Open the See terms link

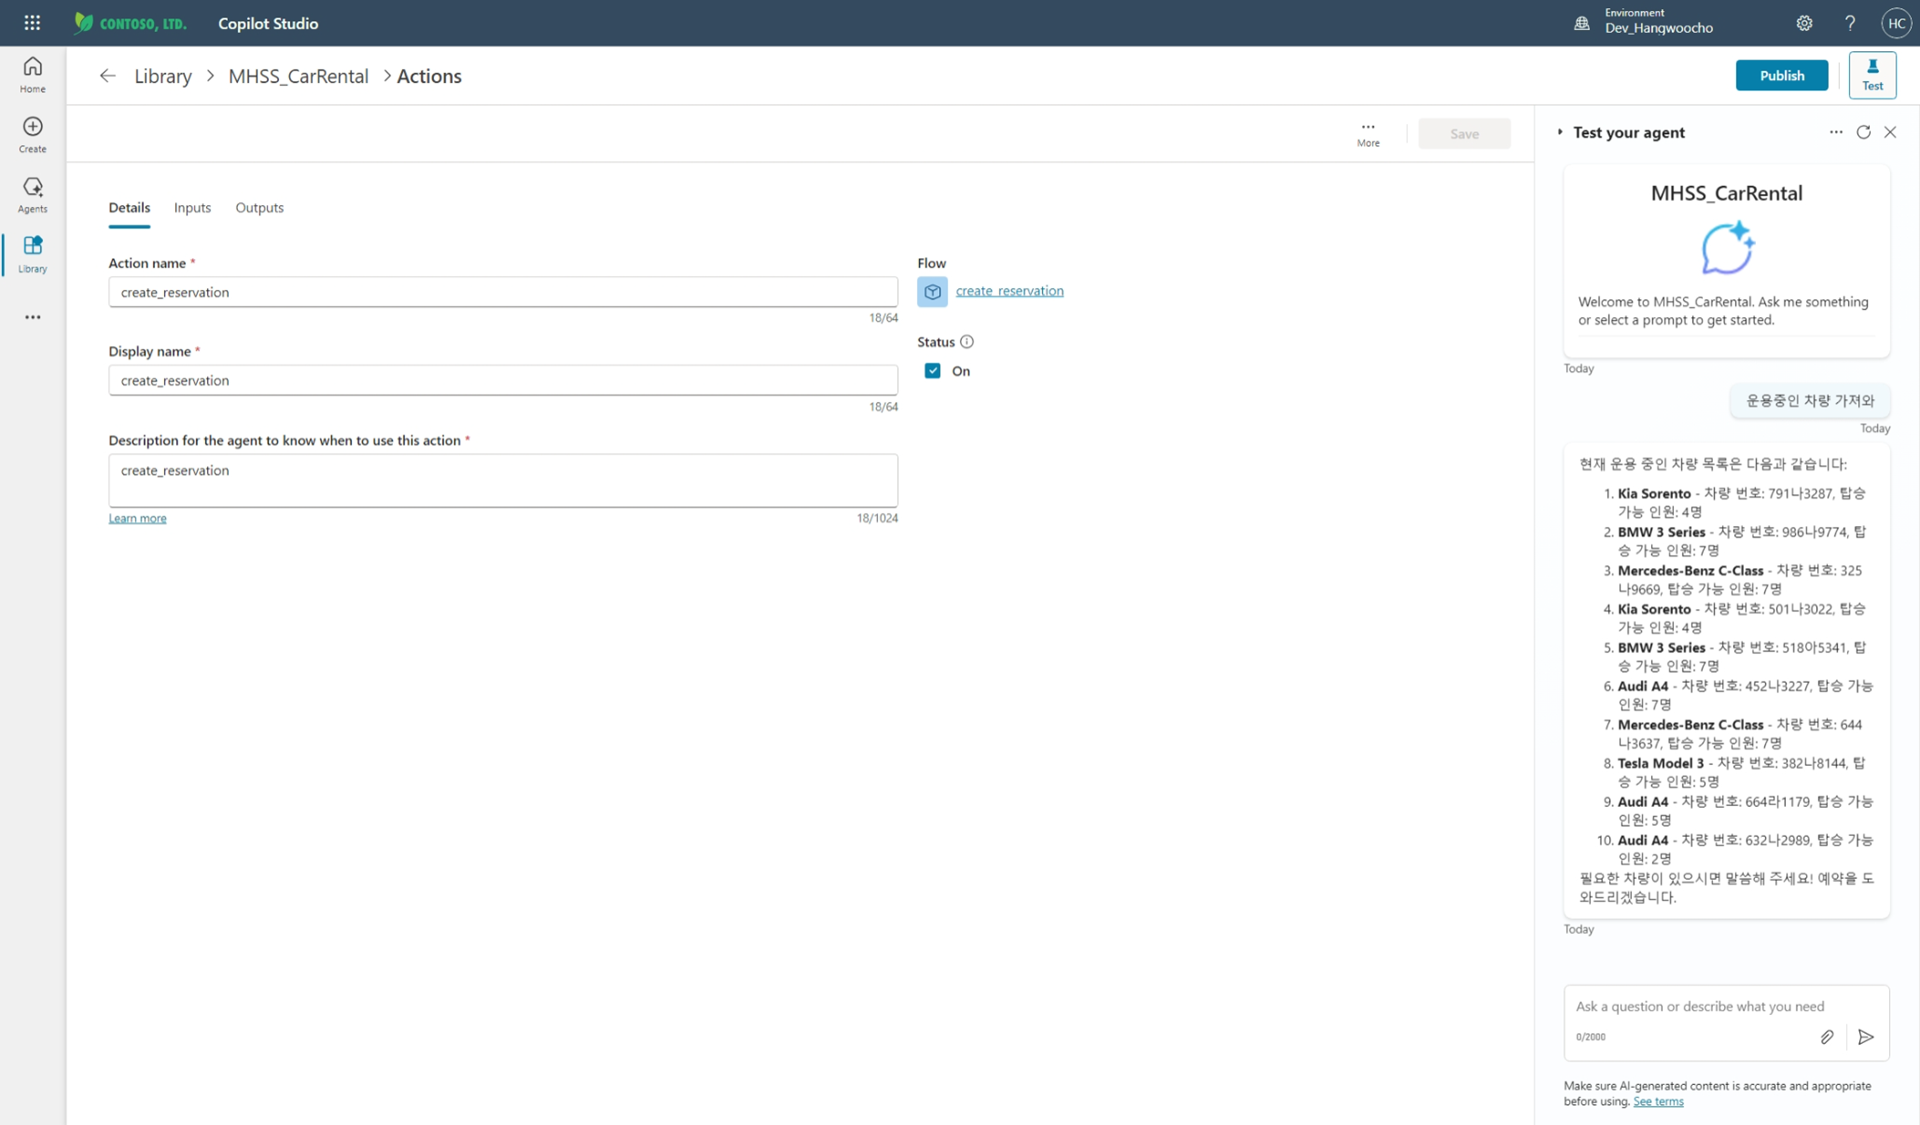pyautogui.click(x=1658, y=1102)
